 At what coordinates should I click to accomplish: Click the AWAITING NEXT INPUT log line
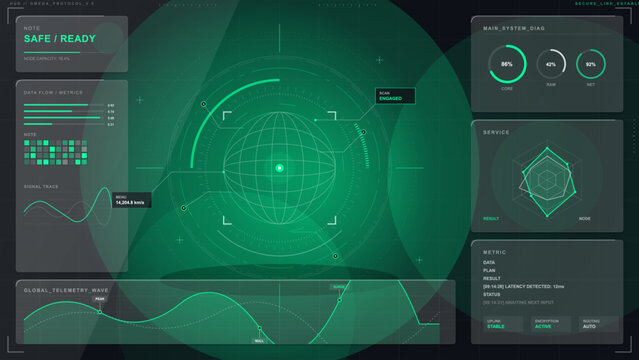(518, 303)
